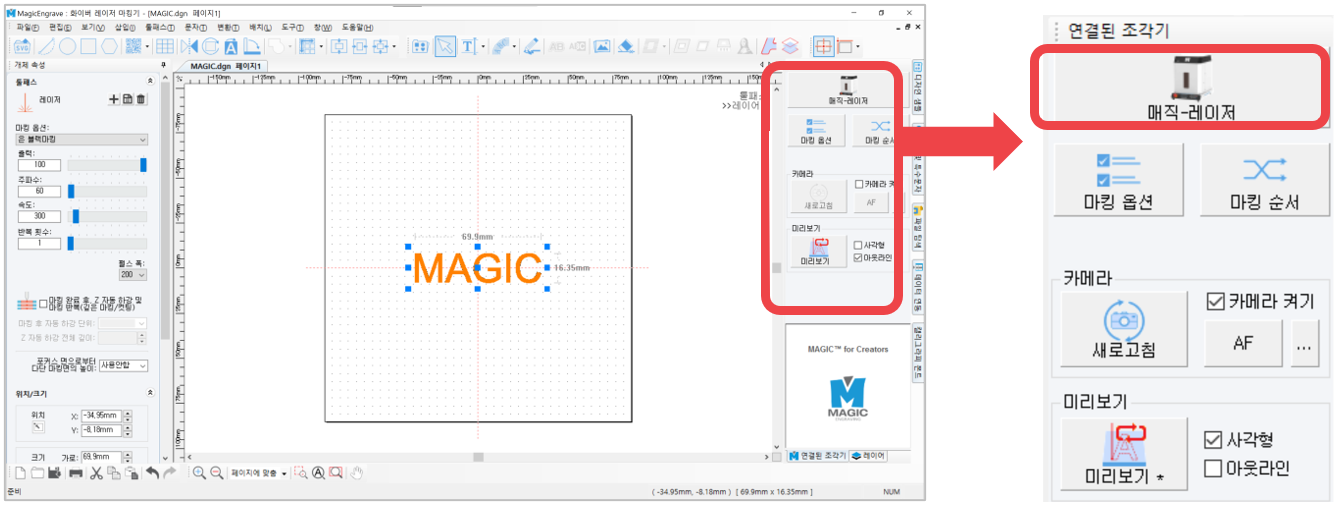Adjust the 출력 power slider
The height and width of the screenshot is (505, 1334).
point(107,164)
